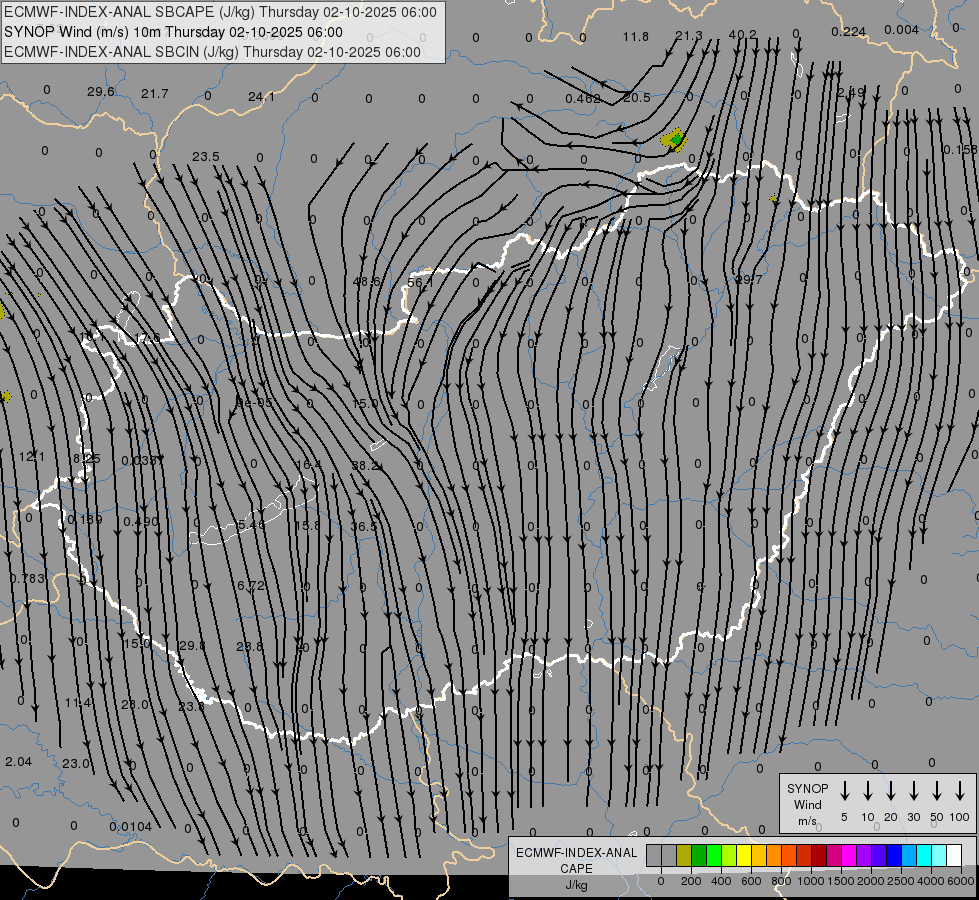Click the map value 0.224
Viewport: 979px width, 900px height.
849,32
